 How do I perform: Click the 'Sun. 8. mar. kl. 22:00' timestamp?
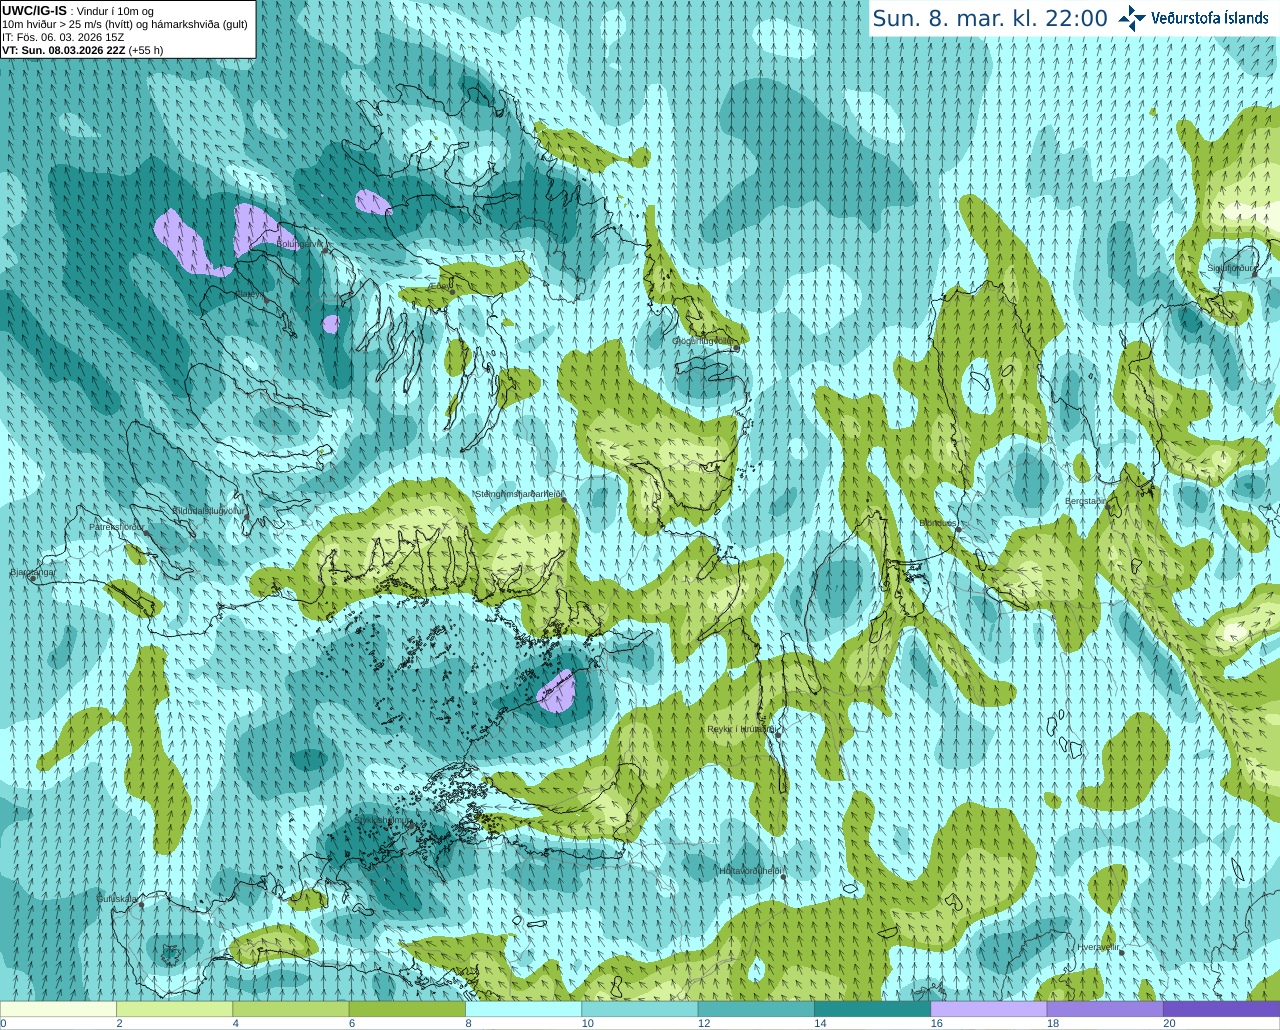click(x=990, y=18)
